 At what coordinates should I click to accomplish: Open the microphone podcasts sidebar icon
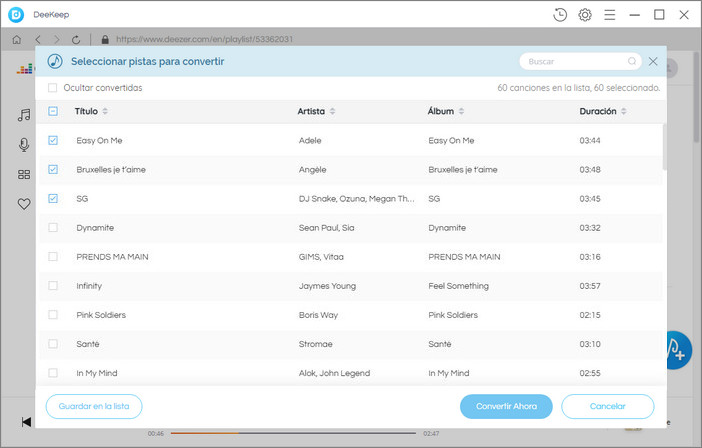24,145
